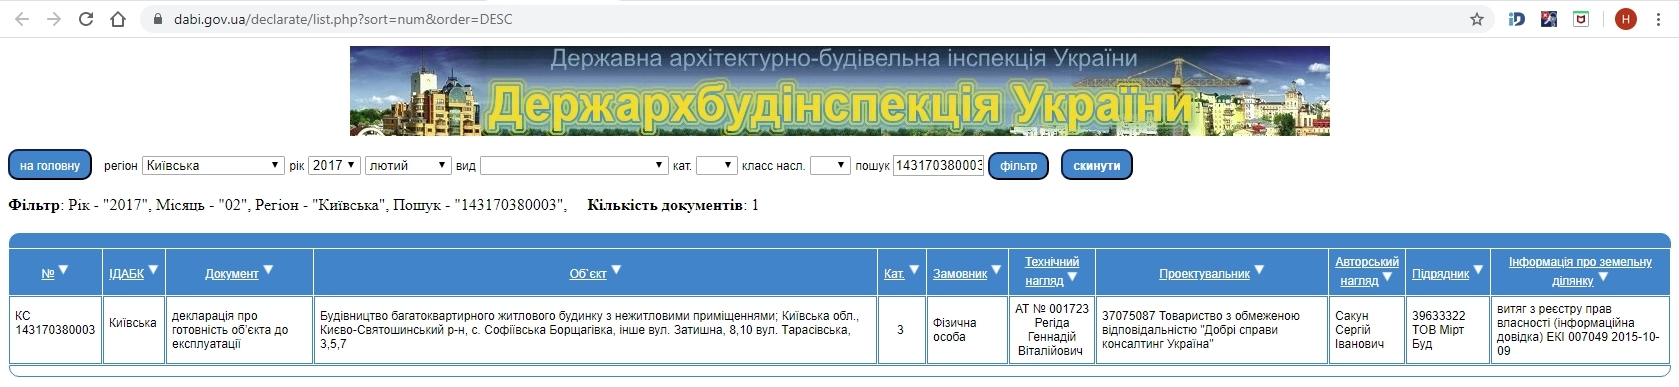Click sort arrow under Авторський нагляд

pos(1387,277)
